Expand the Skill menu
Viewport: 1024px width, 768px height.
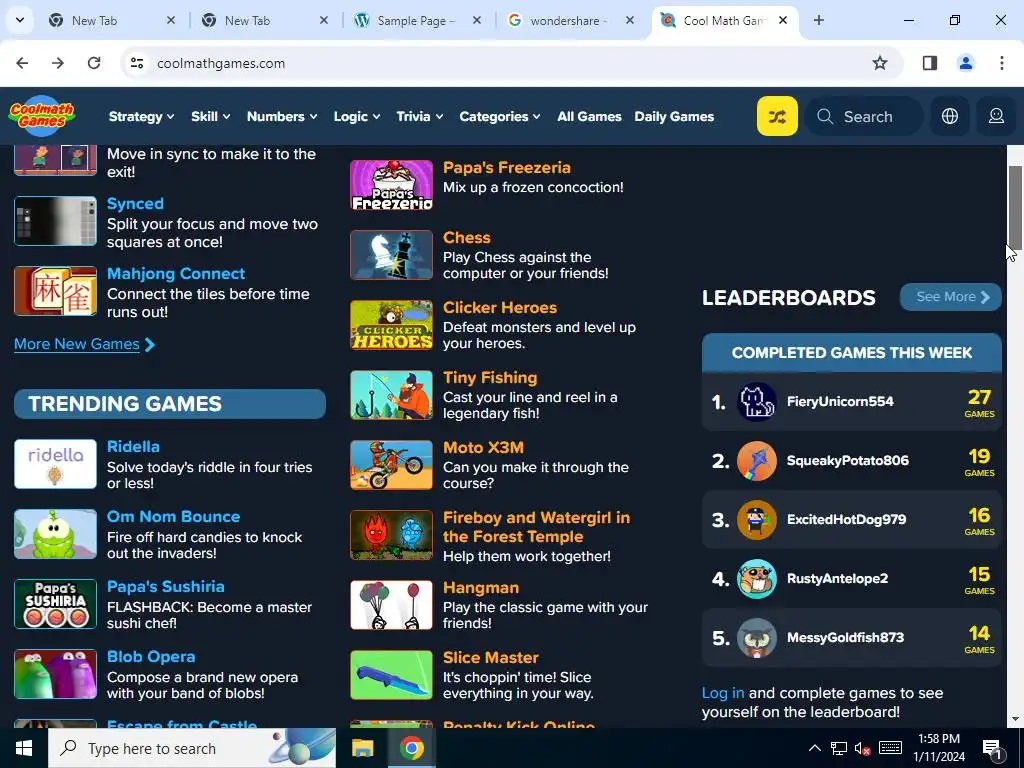[210, 116]
